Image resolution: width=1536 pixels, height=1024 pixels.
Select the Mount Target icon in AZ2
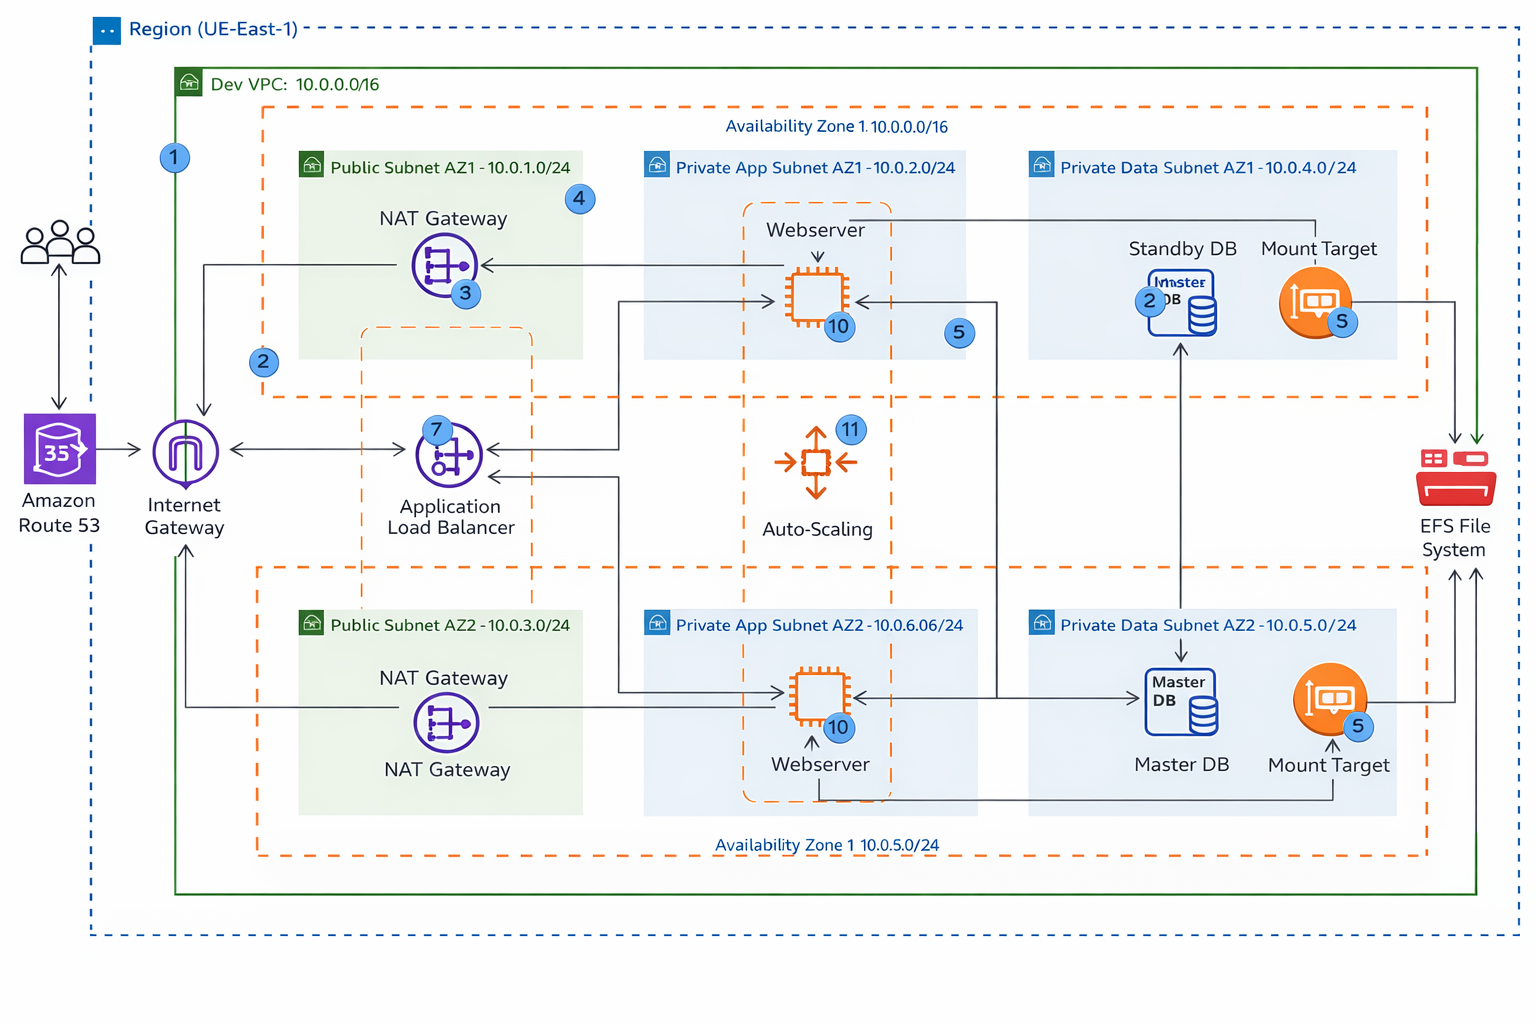[1330, 700]
